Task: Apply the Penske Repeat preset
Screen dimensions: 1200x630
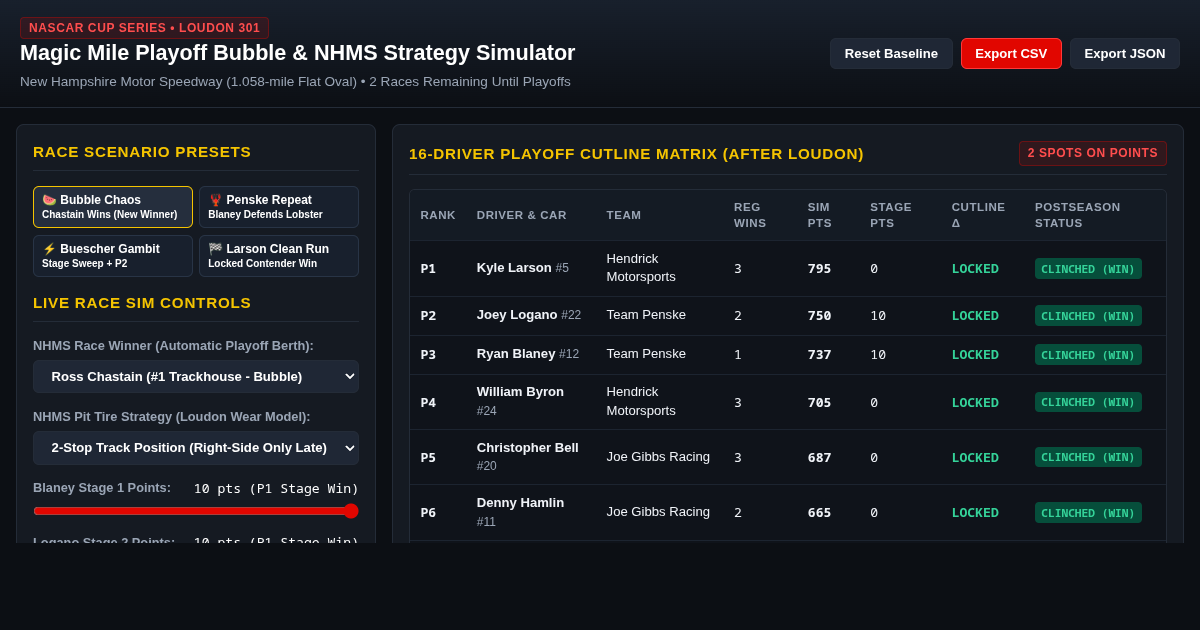Action: [x=279, y=207]
